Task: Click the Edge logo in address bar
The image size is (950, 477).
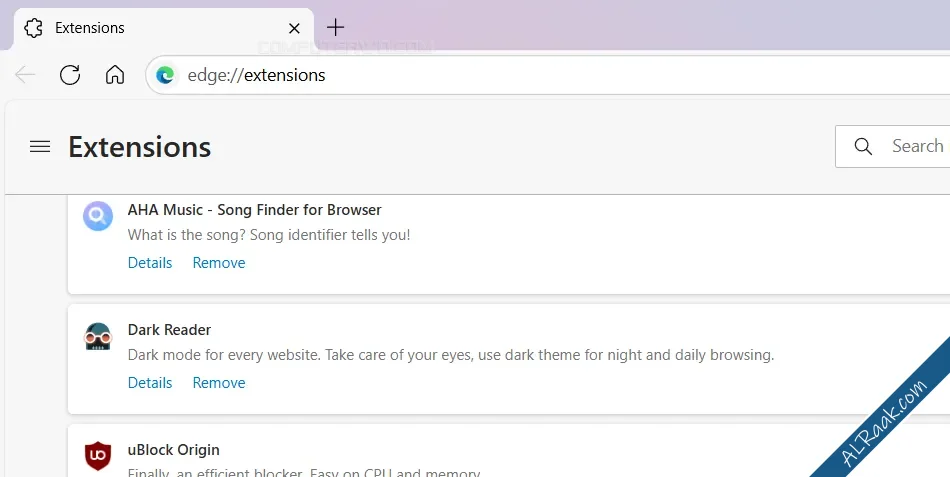Action: (165, 75)
